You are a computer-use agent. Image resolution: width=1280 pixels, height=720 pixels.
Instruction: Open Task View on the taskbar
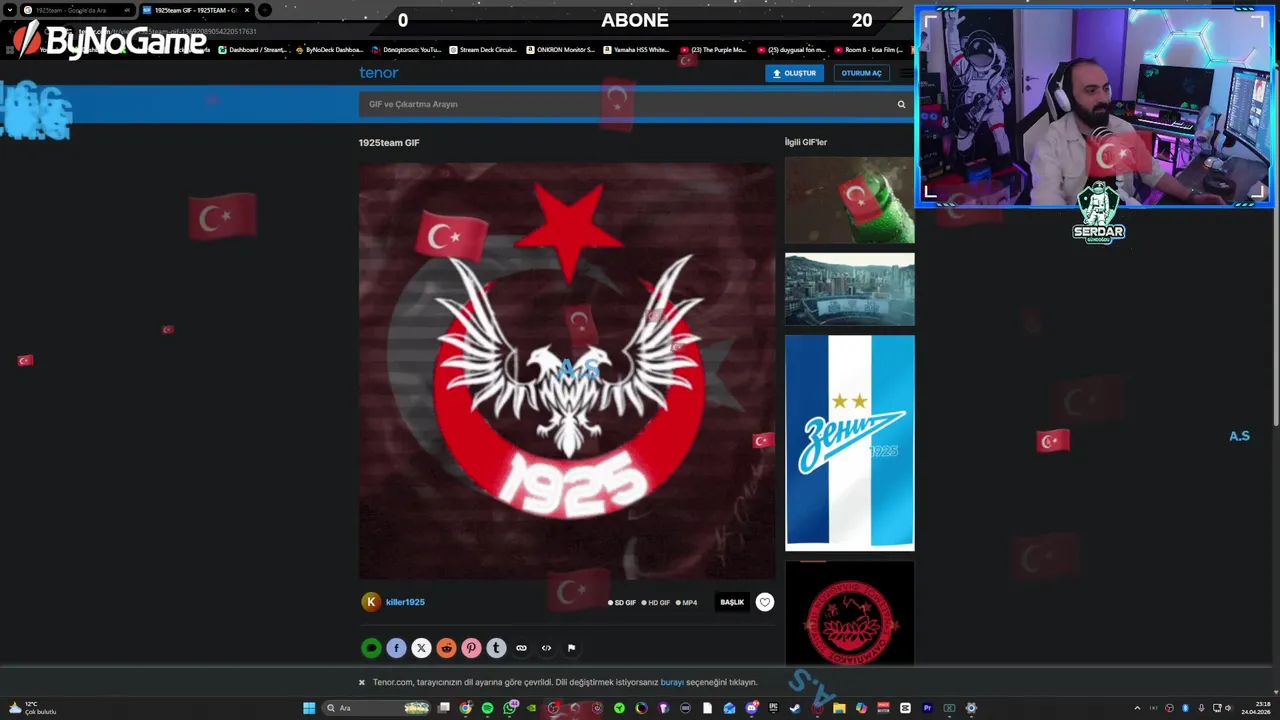click(x=443, y=708)
